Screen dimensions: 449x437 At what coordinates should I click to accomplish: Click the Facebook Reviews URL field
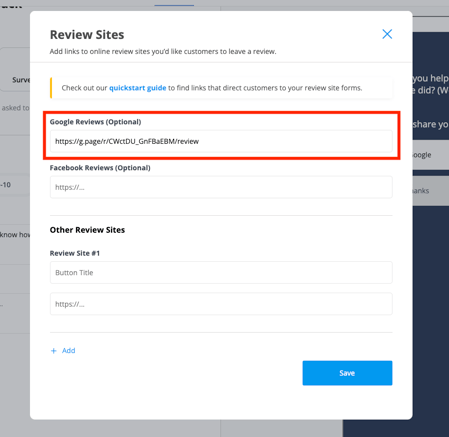click(221, 187)
